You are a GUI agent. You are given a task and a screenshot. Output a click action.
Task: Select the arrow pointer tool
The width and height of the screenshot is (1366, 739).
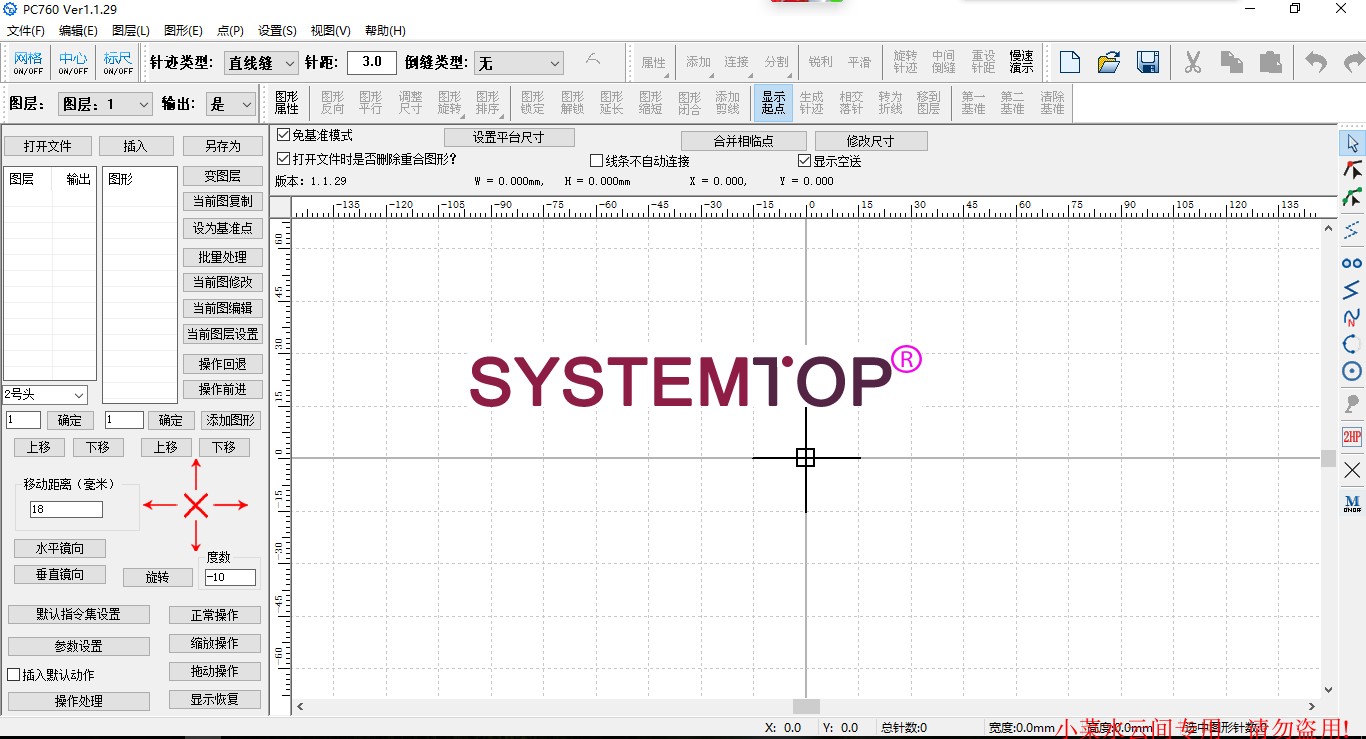[1352, 143]
